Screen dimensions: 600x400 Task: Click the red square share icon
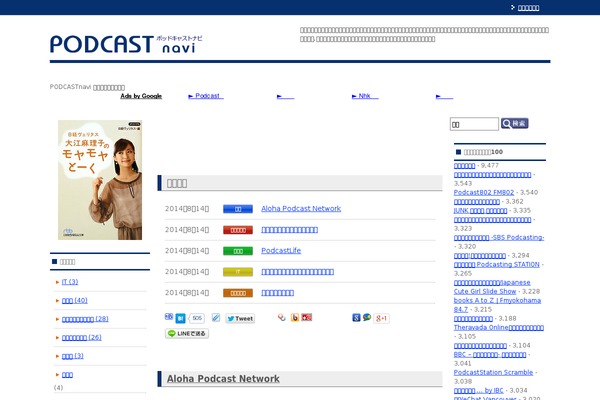(x=307, y=317)
